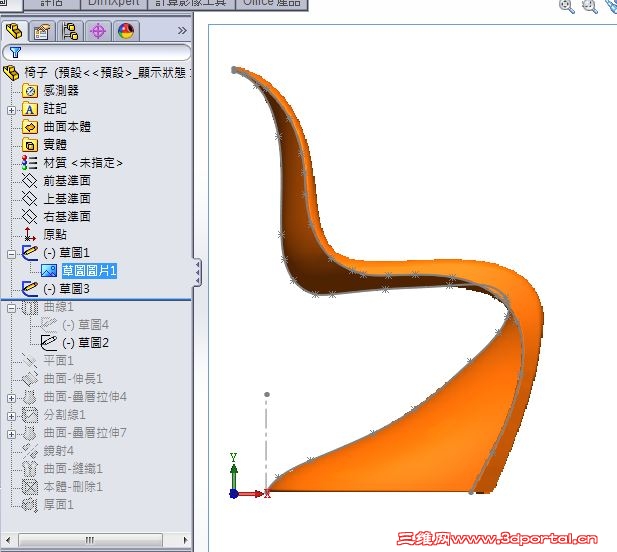Expand the 曲面-疊層拉伸4 feature

11,398
